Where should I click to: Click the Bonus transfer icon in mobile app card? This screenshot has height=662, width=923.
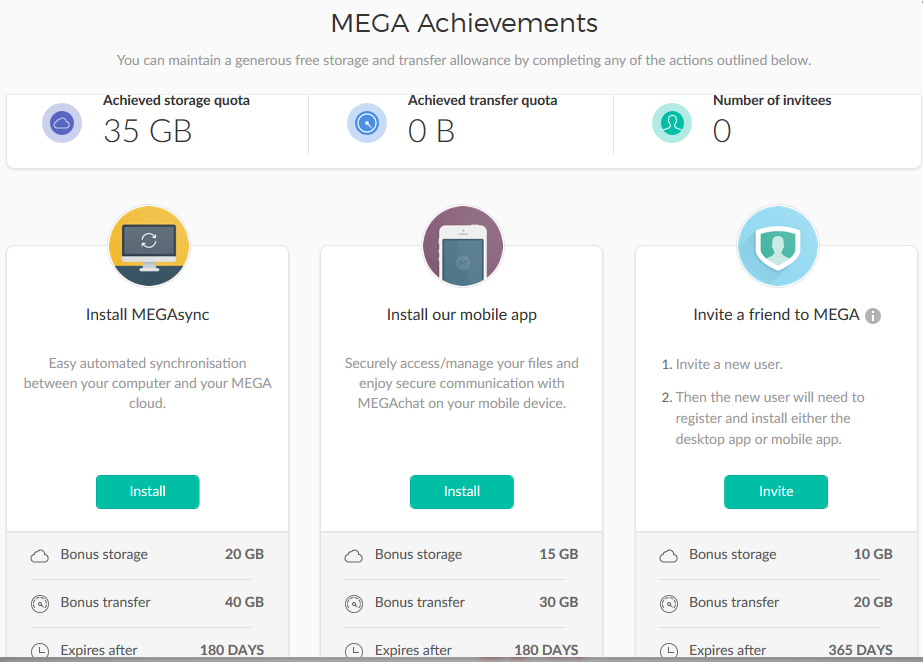354,603
